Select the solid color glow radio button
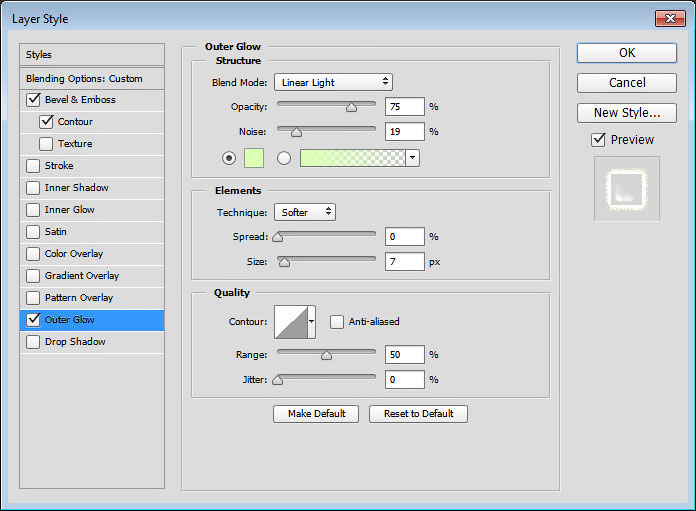The width and height of the screenshot is (696, 511). point(229,158)
